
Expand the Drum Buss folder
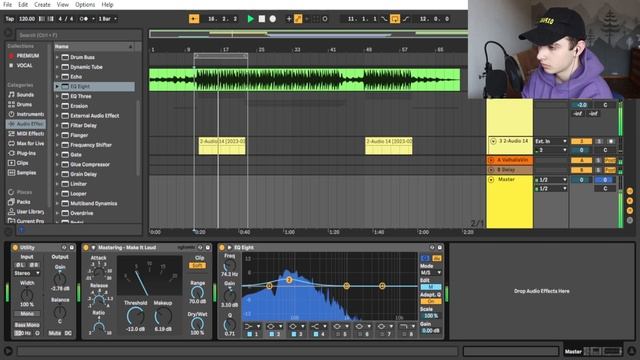[x=57, y=57]
